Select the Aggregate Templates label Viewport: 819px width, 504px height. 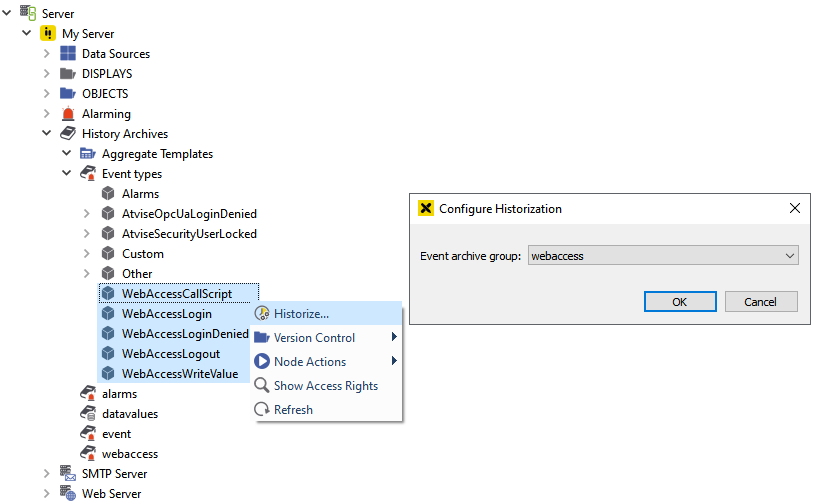coord(157,154)
